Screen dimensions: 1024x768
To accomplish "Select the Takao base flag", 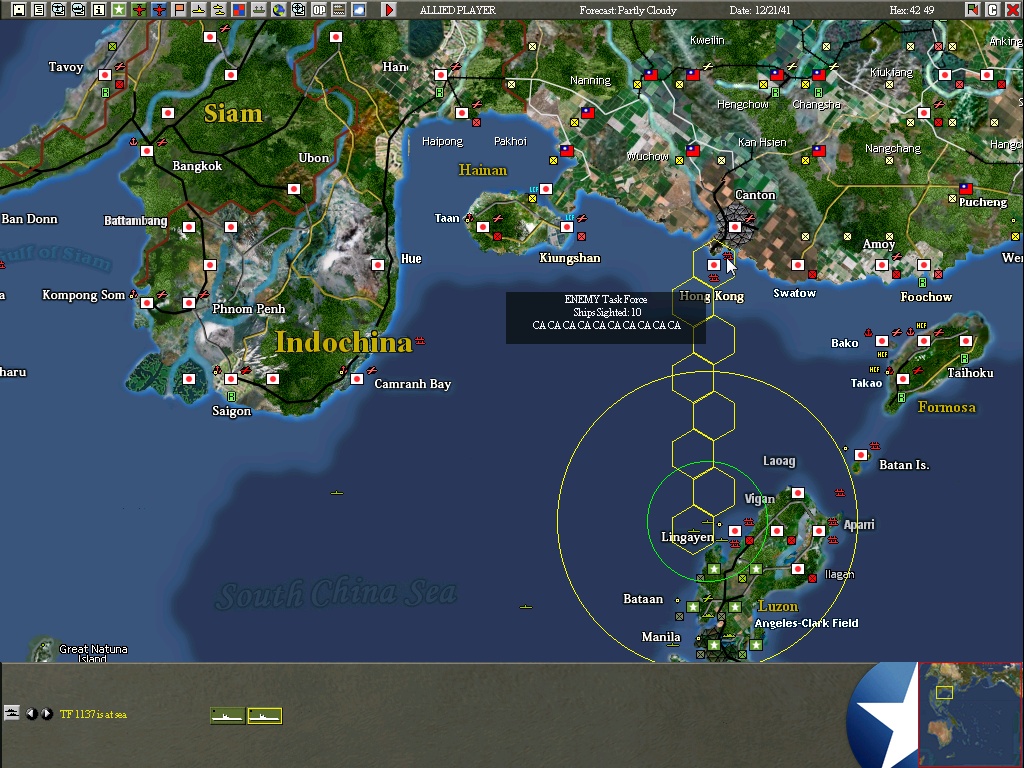I will pos(903,379).
